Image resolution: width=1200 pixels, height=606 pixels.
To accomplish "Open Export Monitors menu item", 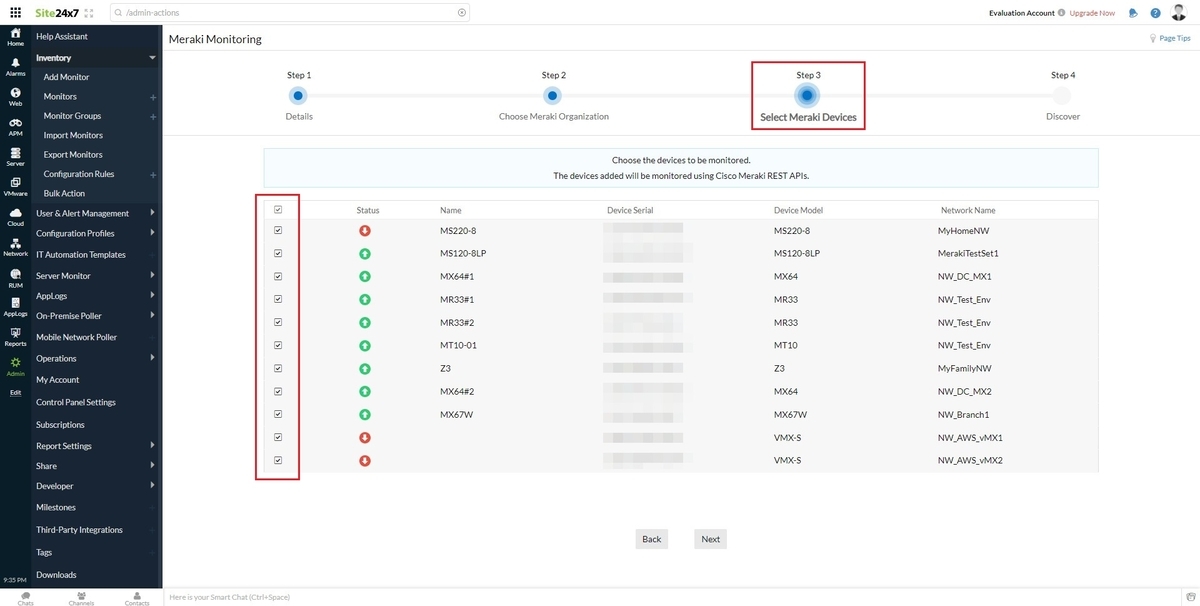I will click(73, 155).
